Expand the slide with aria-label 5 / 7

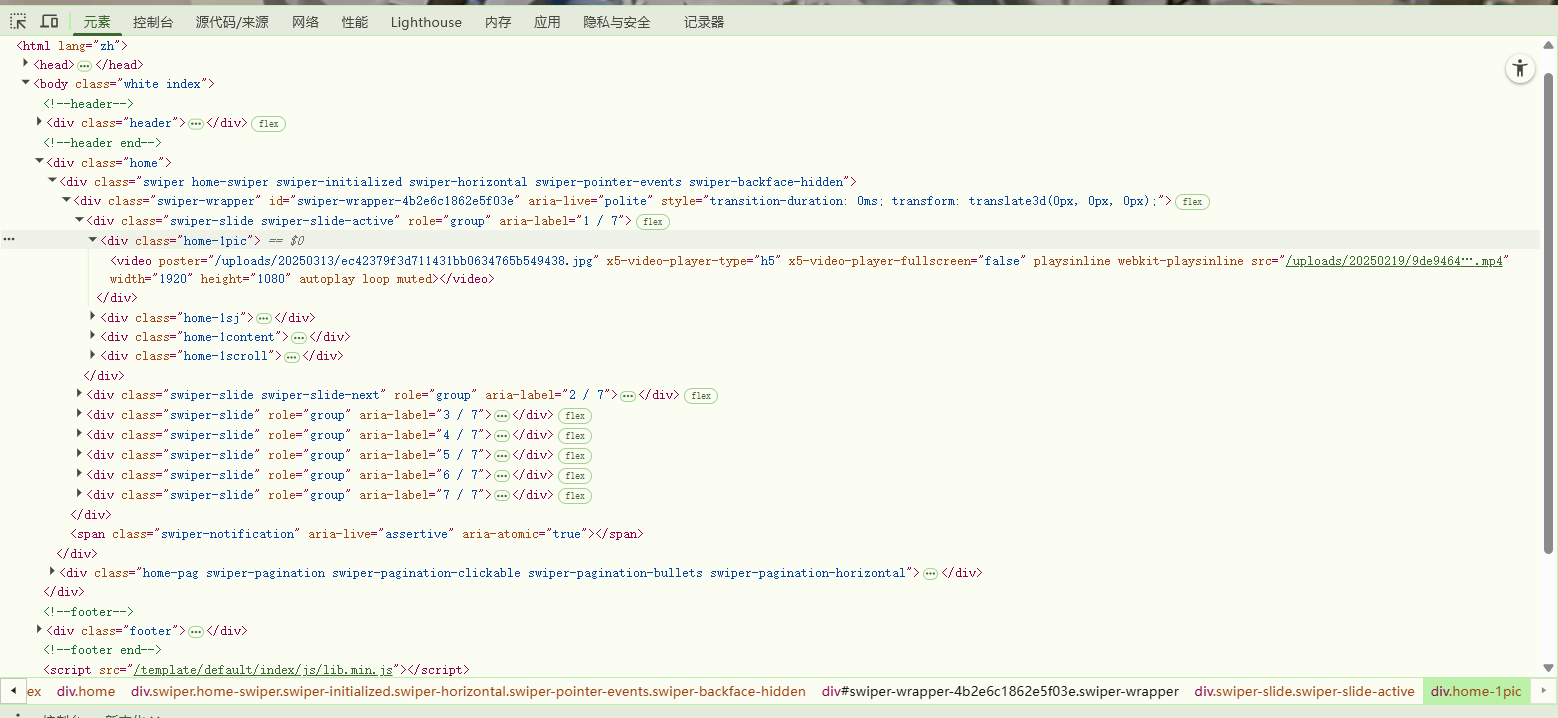79,454
